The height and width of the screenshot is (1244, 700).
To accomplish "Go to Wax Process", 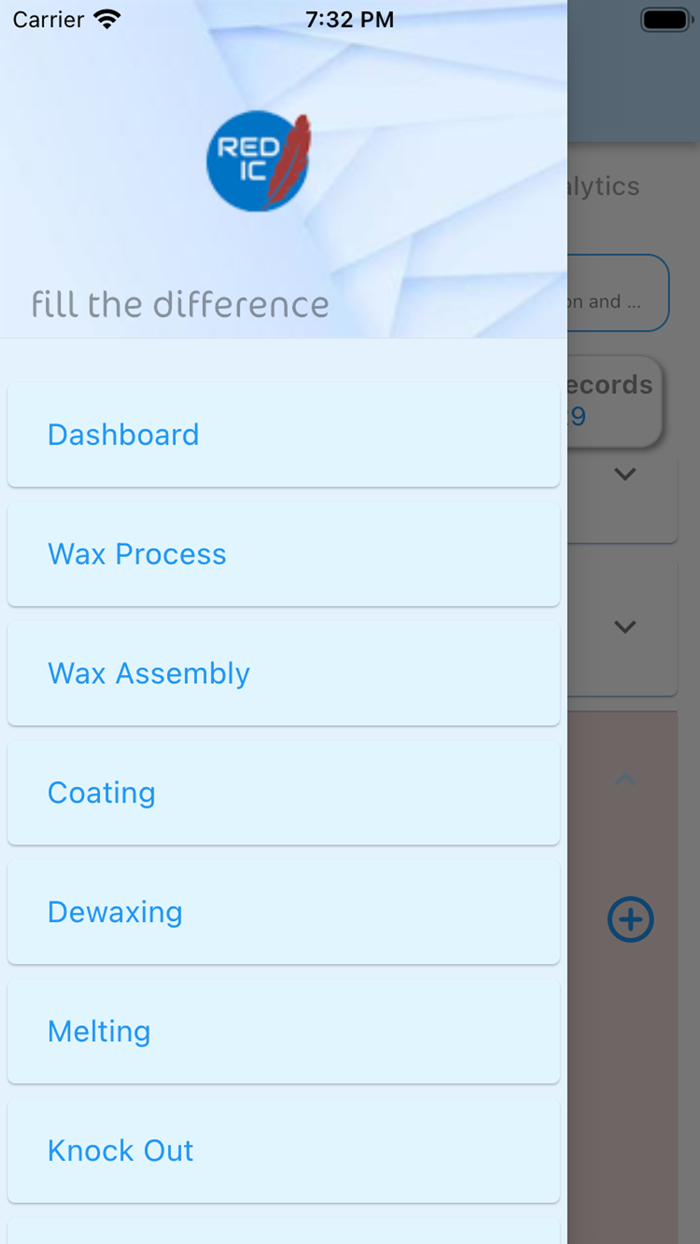I will click(283, 554).
